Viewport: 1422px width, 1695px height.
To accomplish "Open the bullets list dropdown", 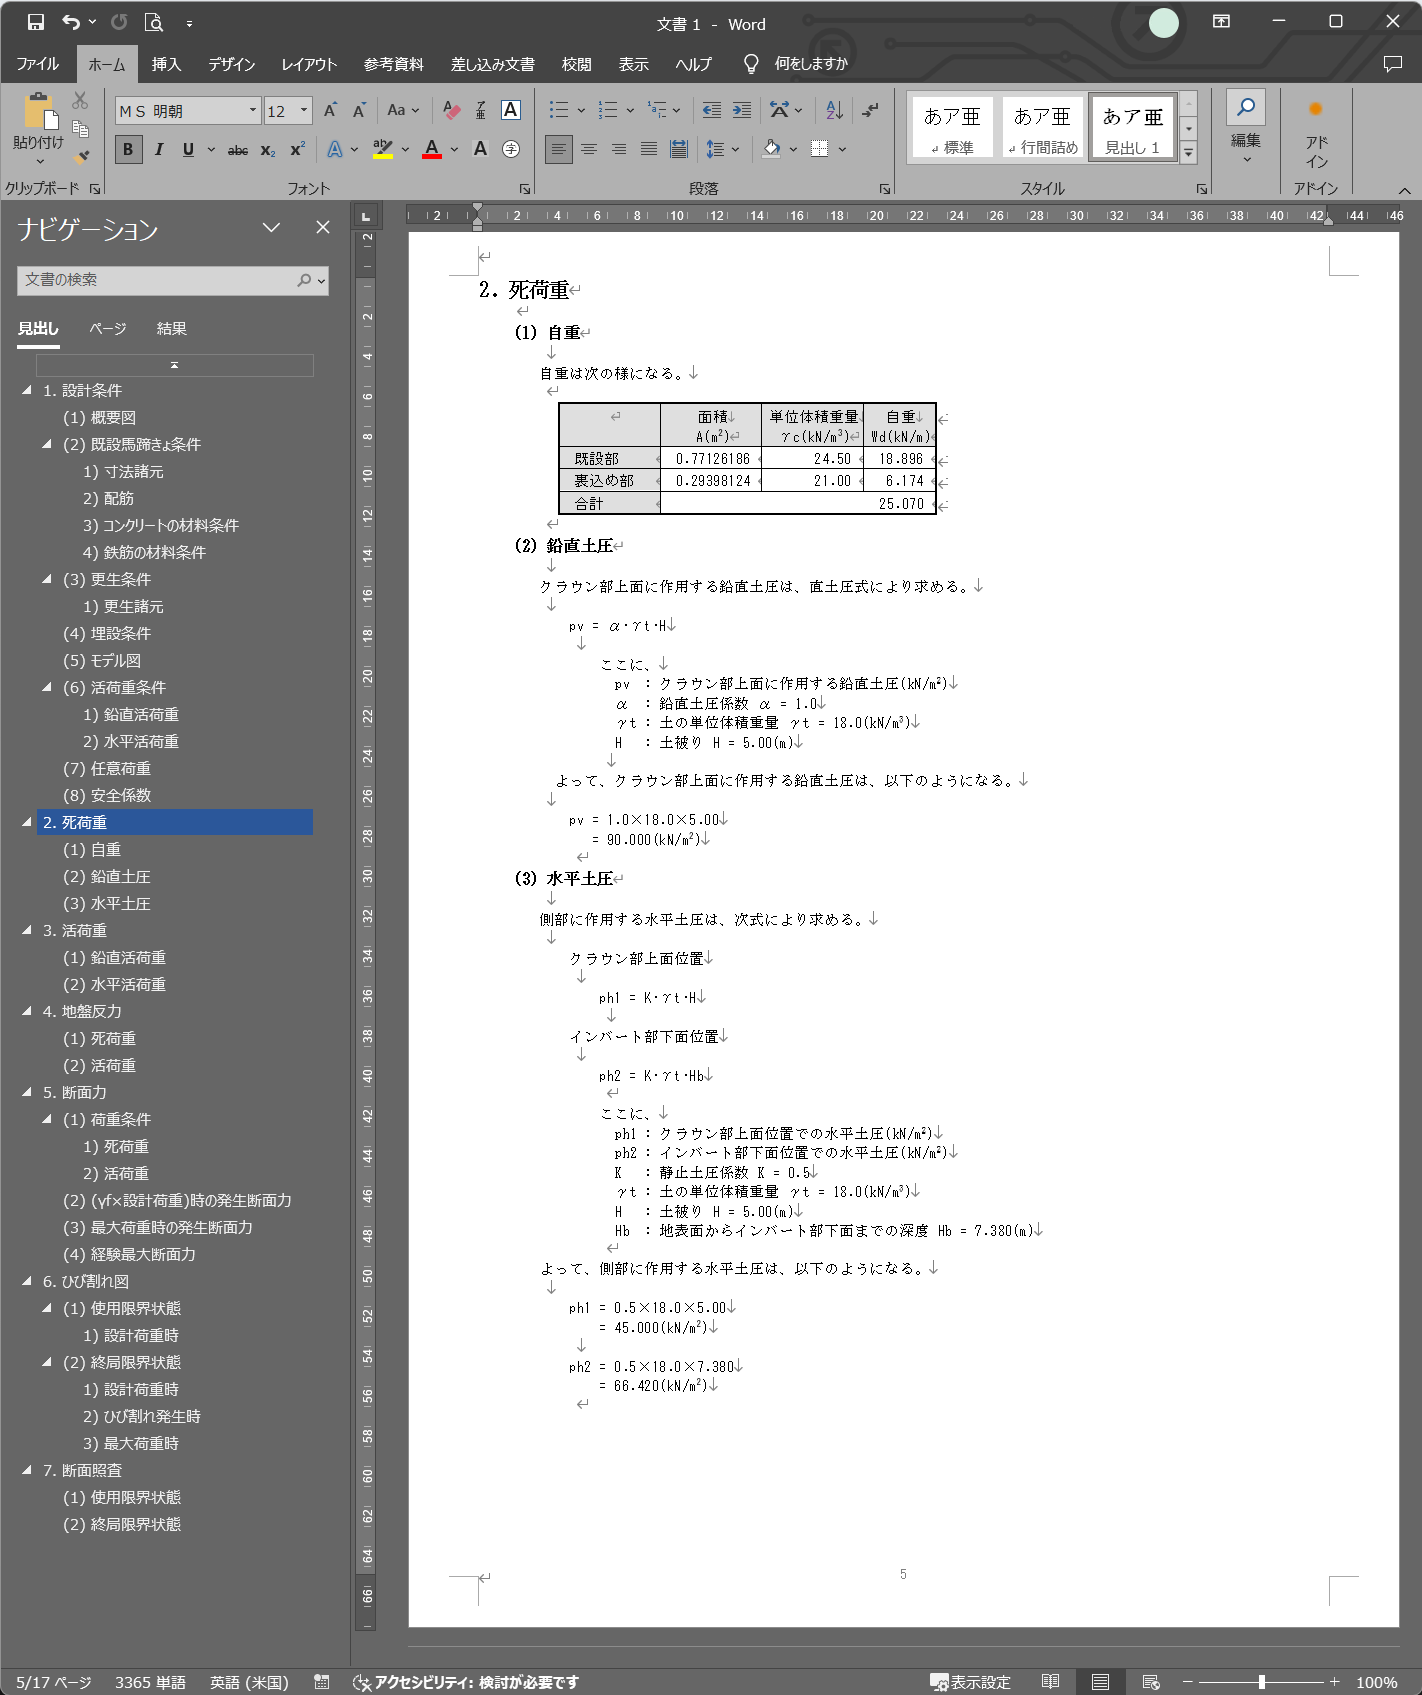I will 581,110.
